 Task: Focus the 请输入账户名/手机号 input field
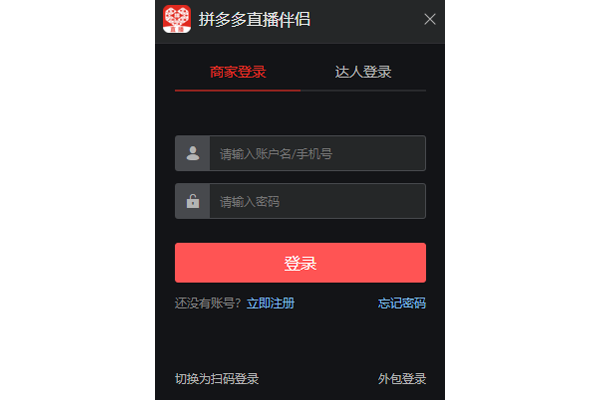[318, 153]
